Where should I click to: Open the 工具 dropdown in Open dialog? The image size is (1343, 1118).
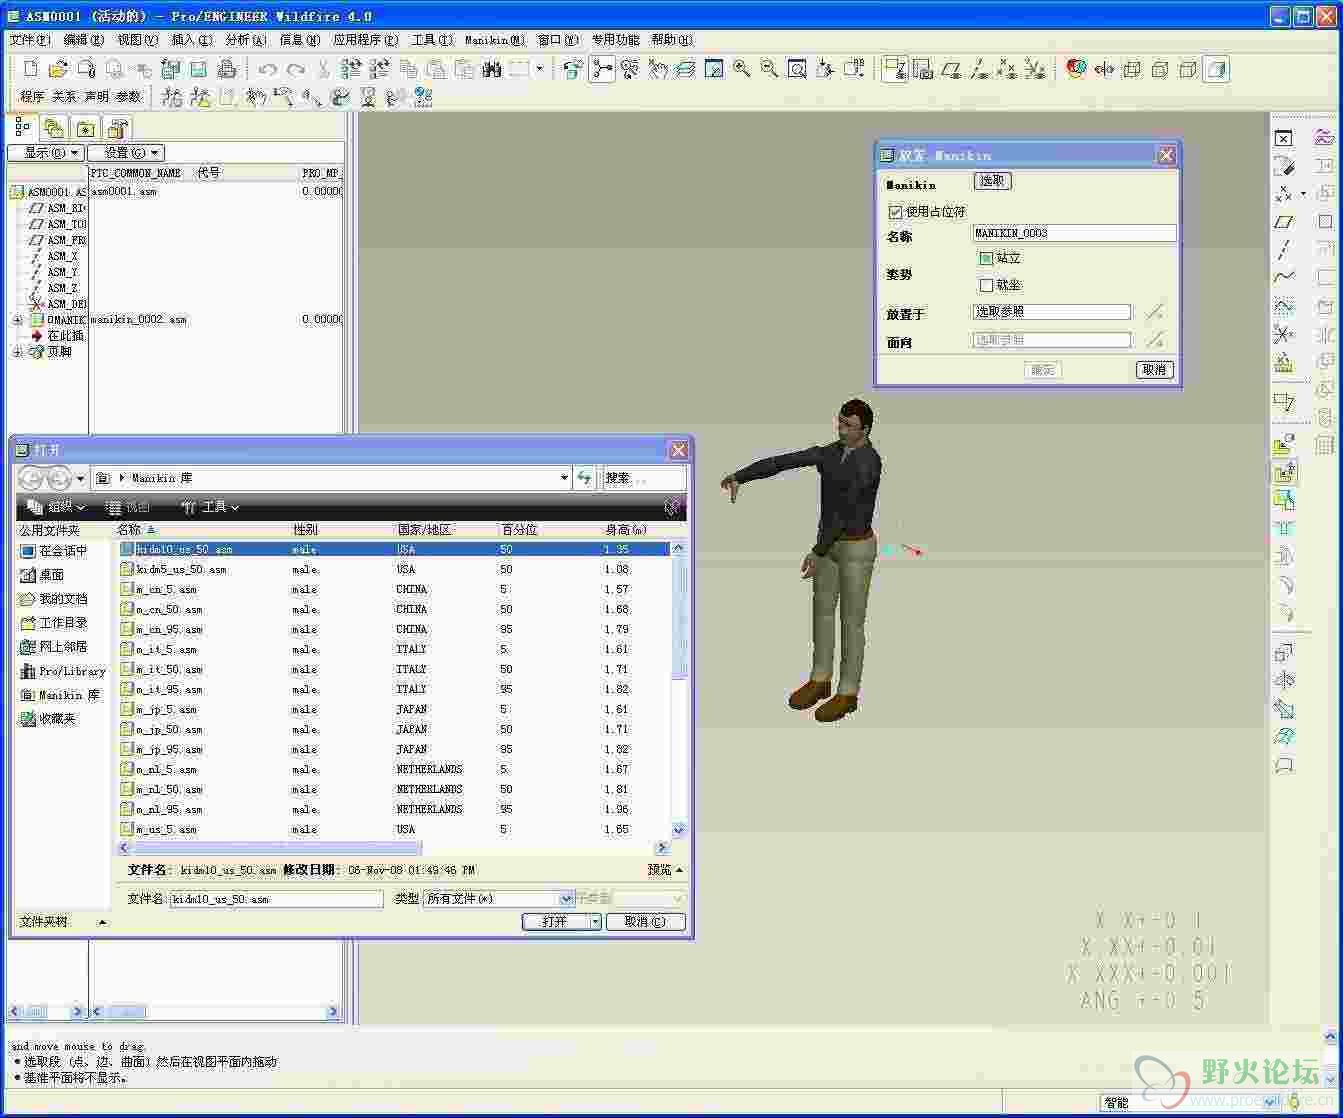211,507
